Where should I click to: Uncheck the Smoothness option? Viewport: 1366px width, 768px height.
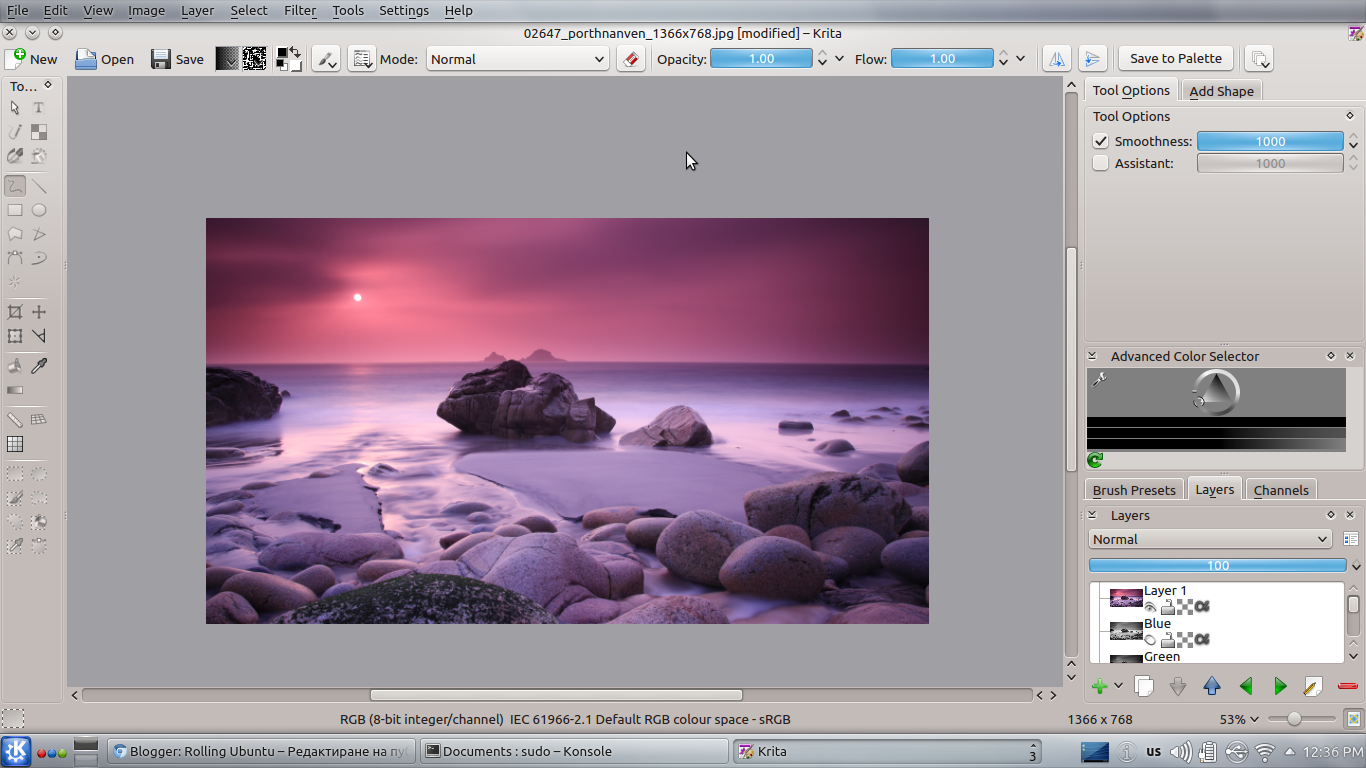point(1100,141)
